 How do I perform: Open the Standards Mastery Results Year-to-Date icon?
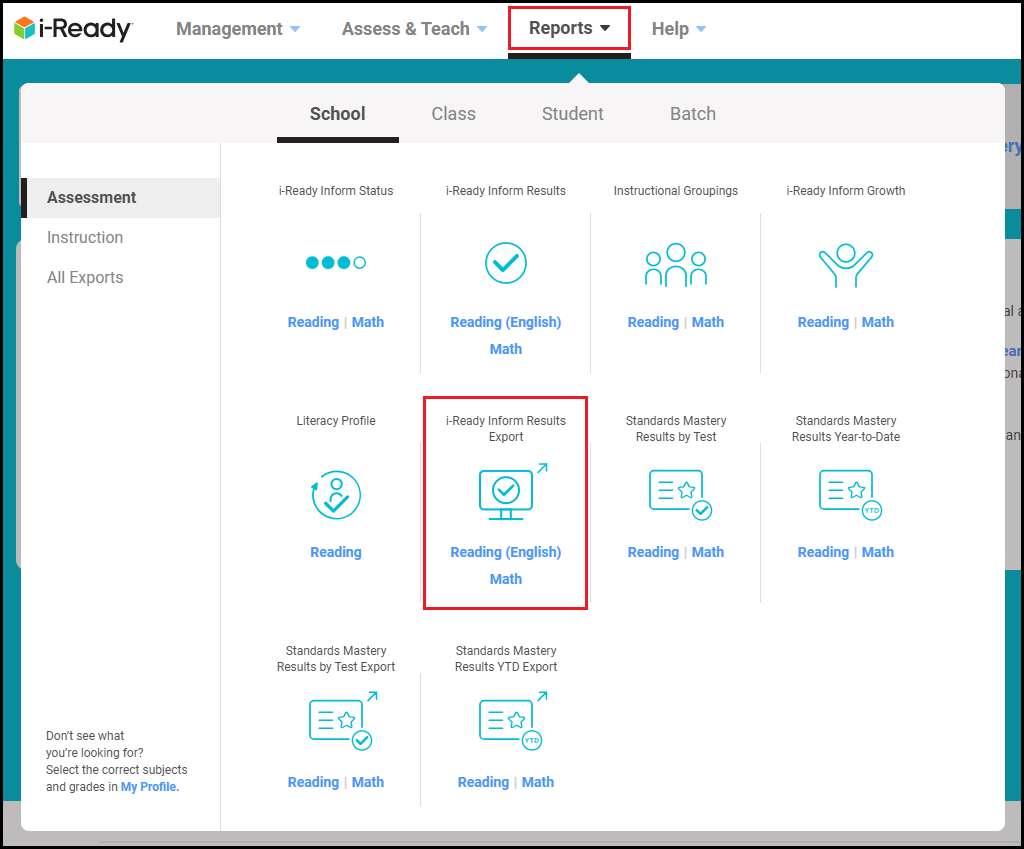point(850,494)
